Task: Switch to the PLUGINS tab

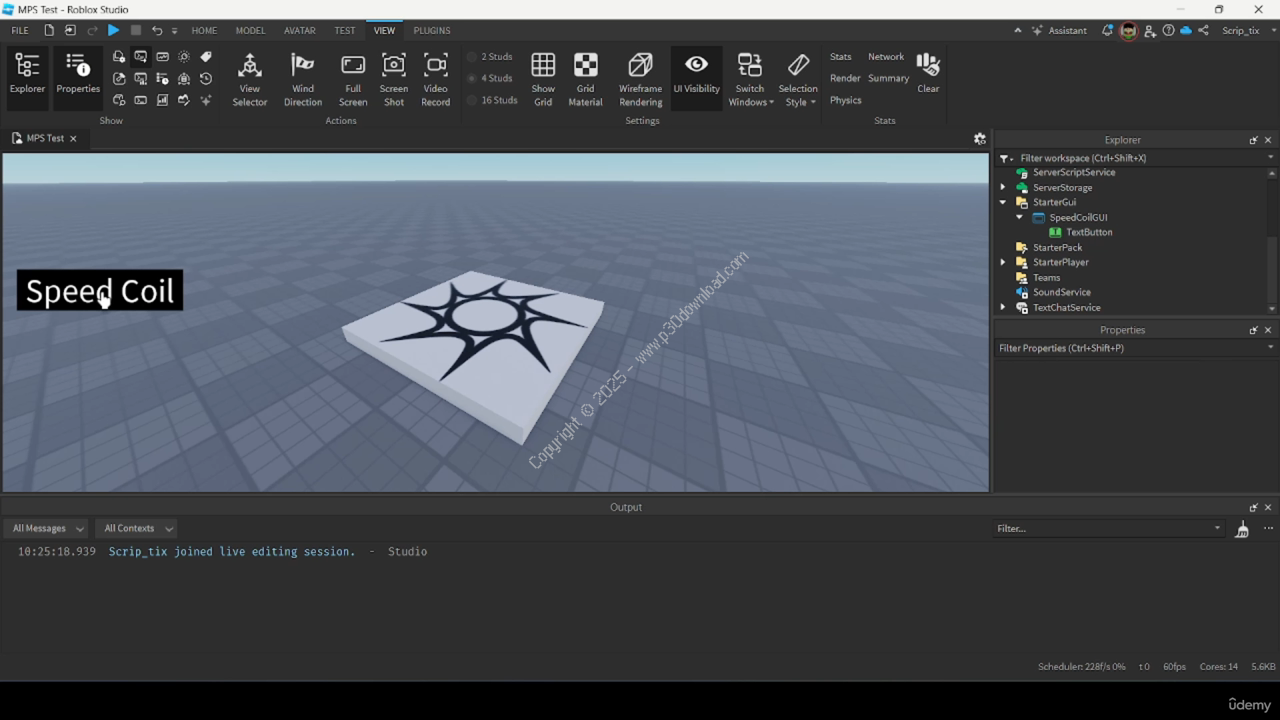Action: coord(432,30)
